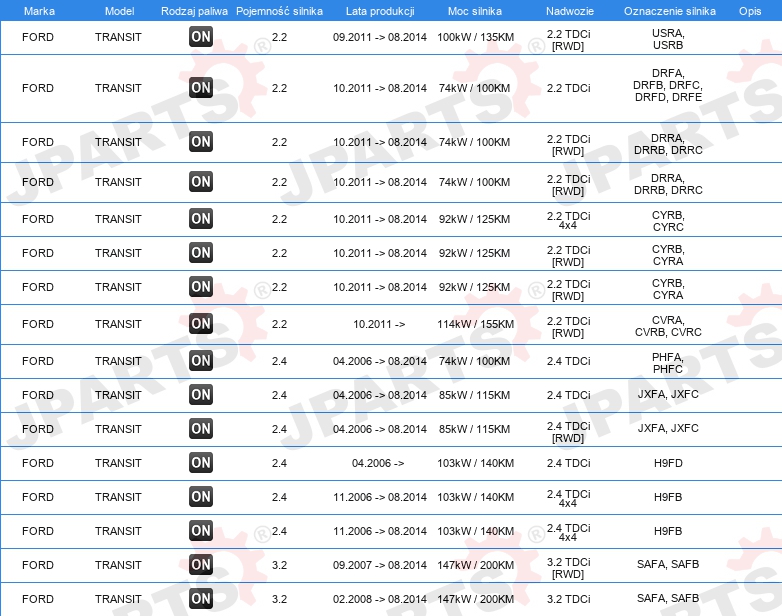
Task: Select the 'DRFA, DRFB, DRFC, DRFD, DRFE' cell
Action: point(668,85)
